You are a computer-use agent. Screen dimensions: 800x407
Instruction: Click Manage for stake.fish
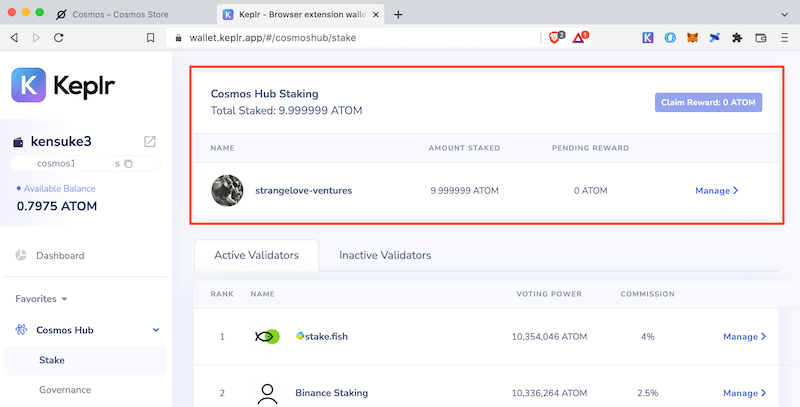pos(745,337)
